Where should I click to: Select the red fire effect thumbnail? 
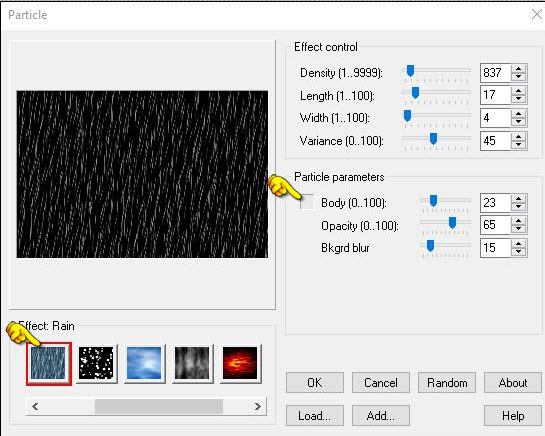[x=240, y=363]
